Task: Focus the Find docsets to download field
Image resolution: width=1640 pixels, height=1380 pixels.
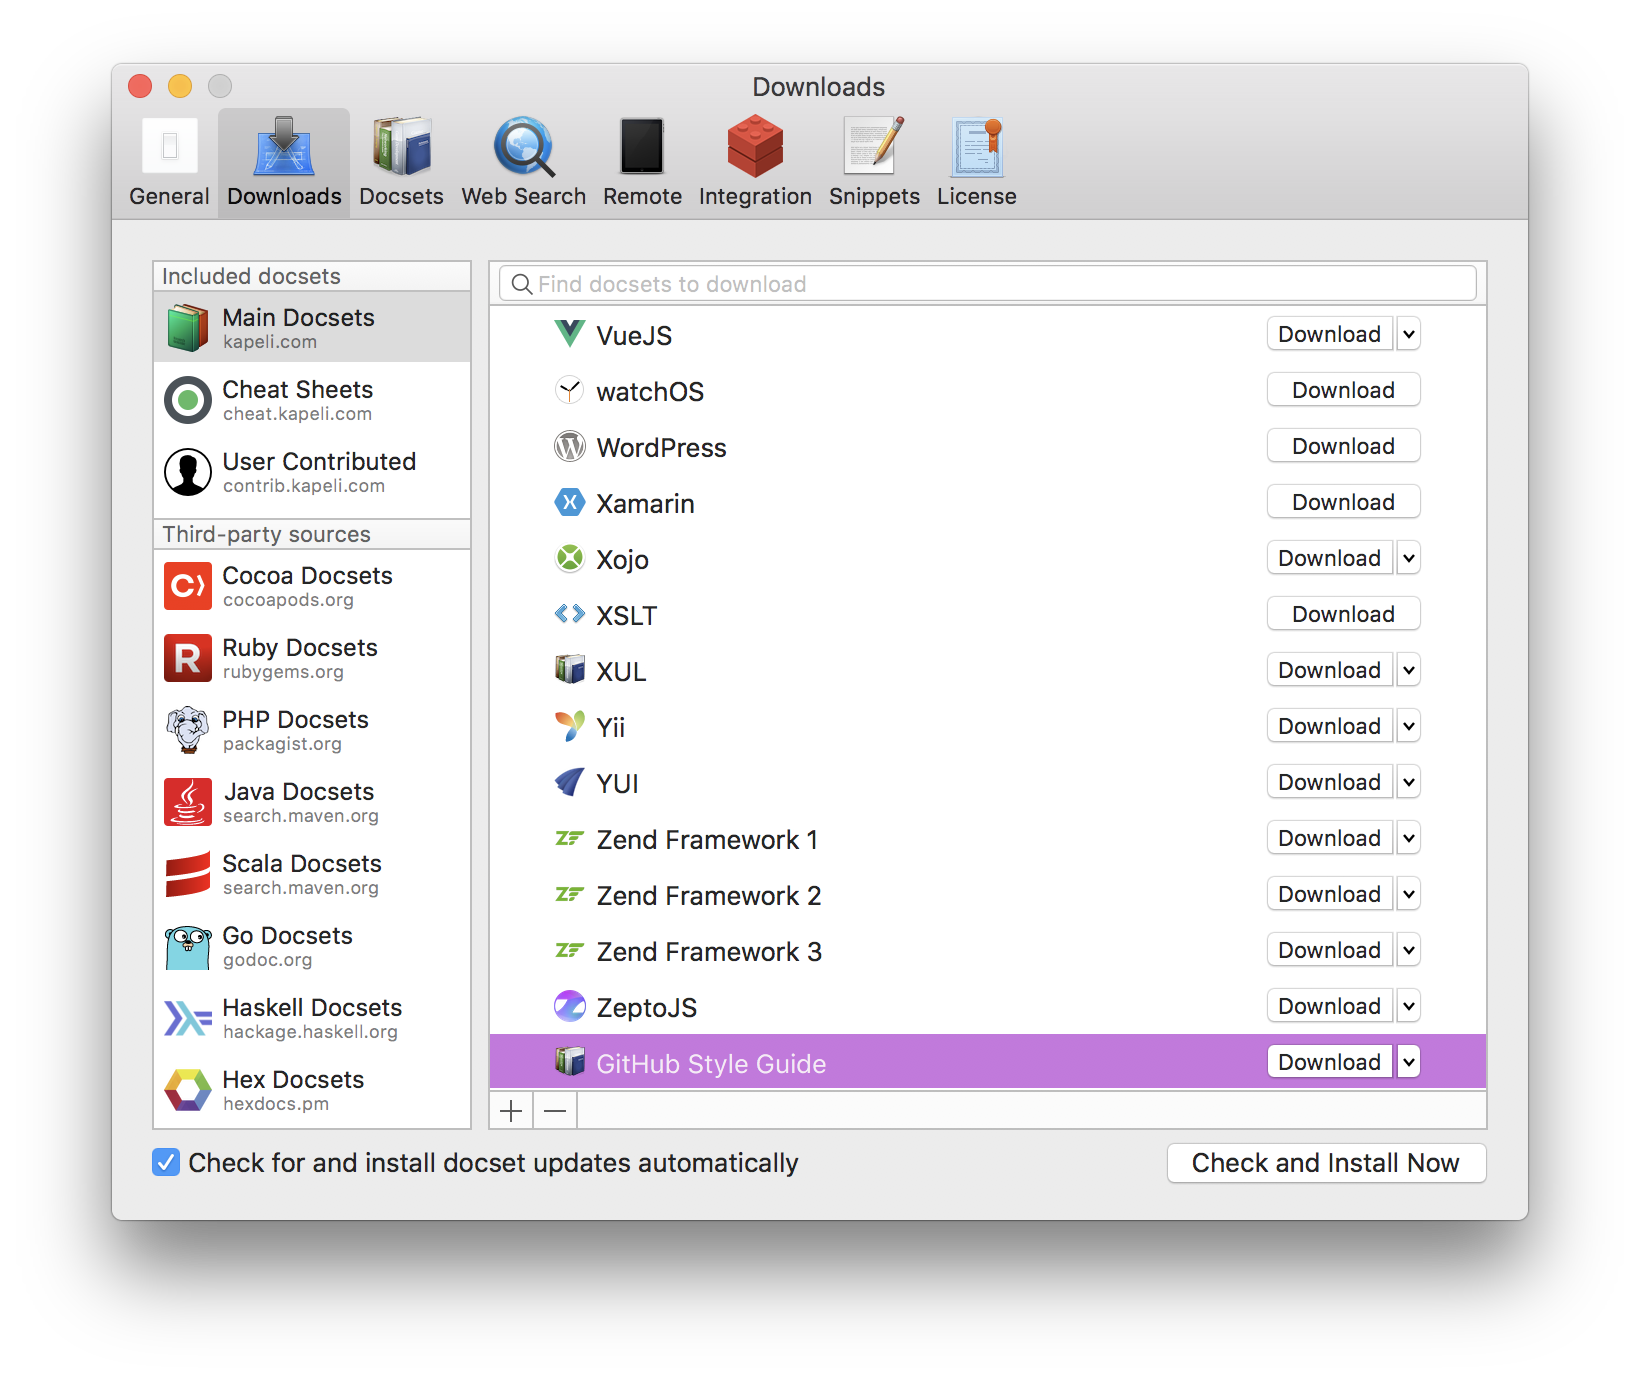Action: coord(988,284)
